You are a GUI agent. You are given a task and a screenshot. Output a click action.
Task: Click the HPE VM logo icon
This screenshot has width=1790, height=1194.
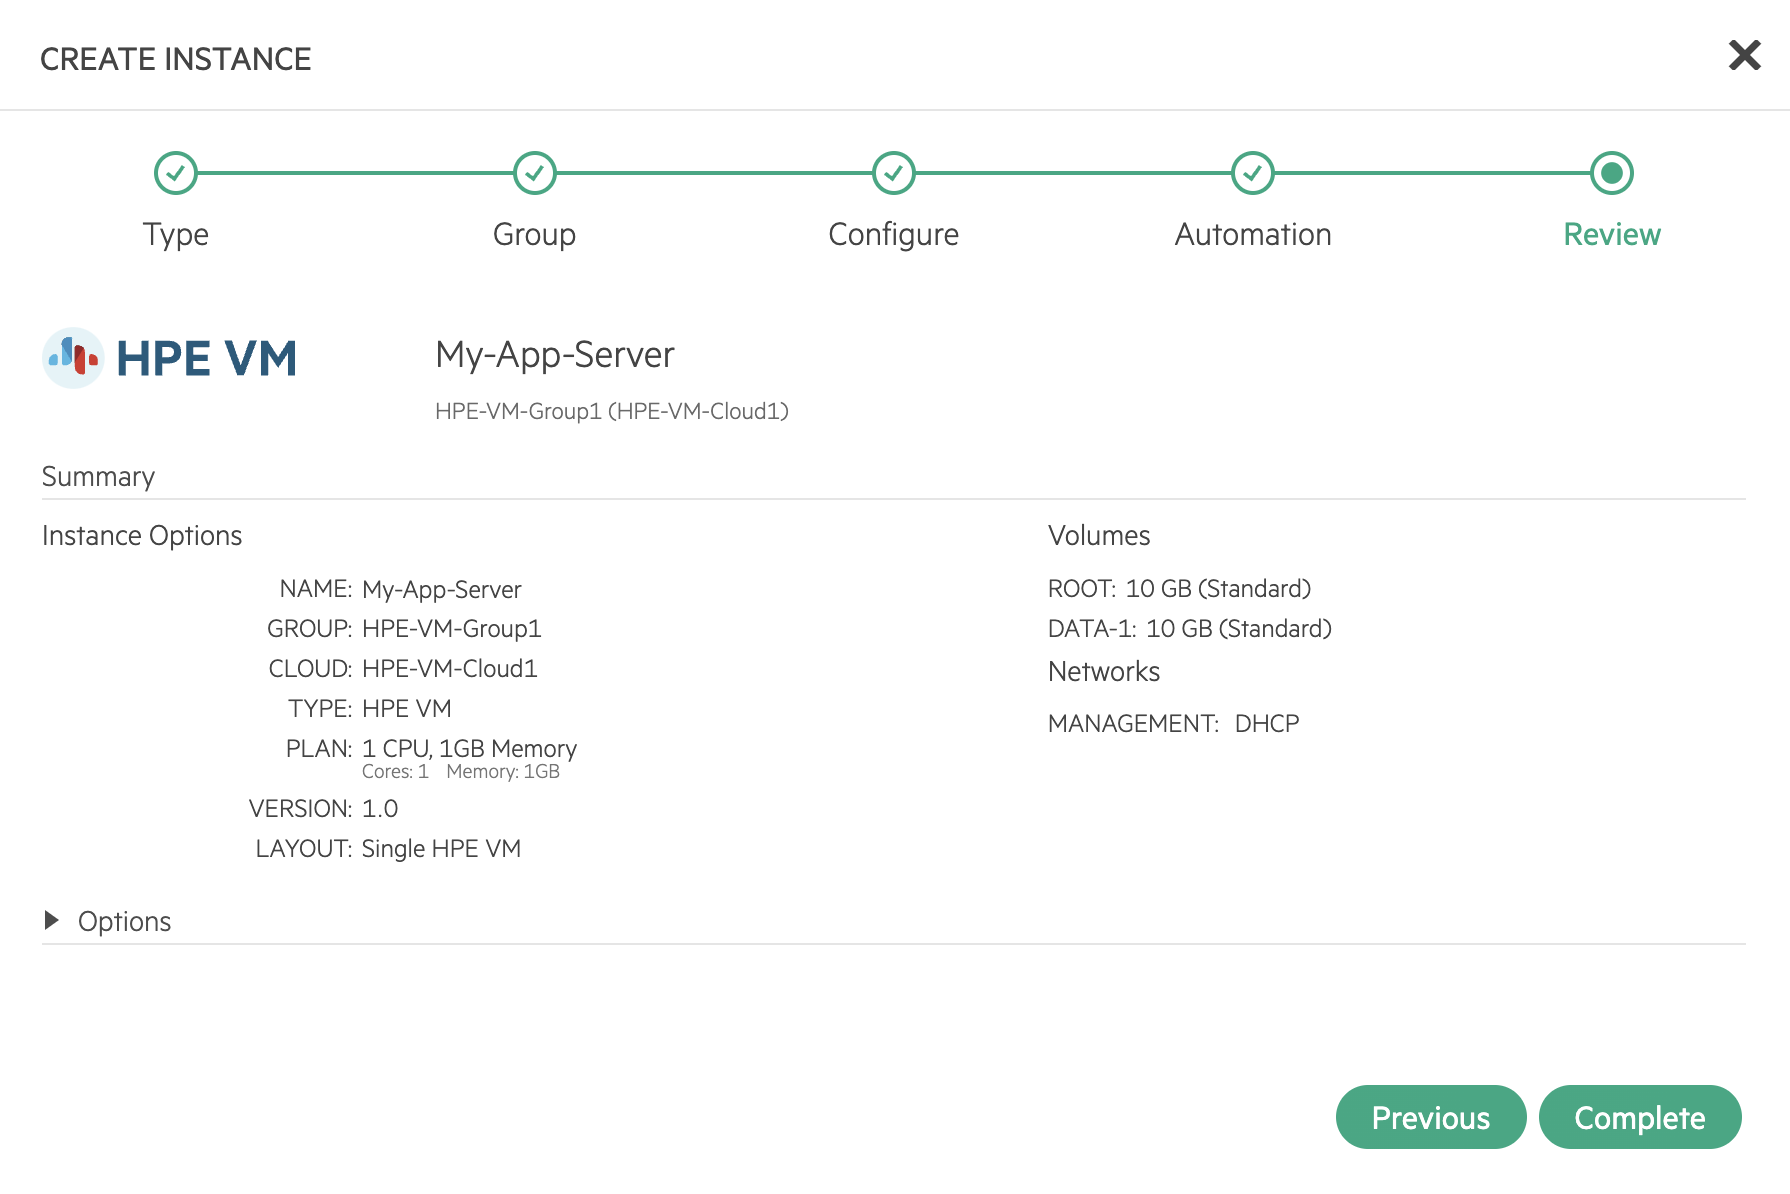click(73, 357)
